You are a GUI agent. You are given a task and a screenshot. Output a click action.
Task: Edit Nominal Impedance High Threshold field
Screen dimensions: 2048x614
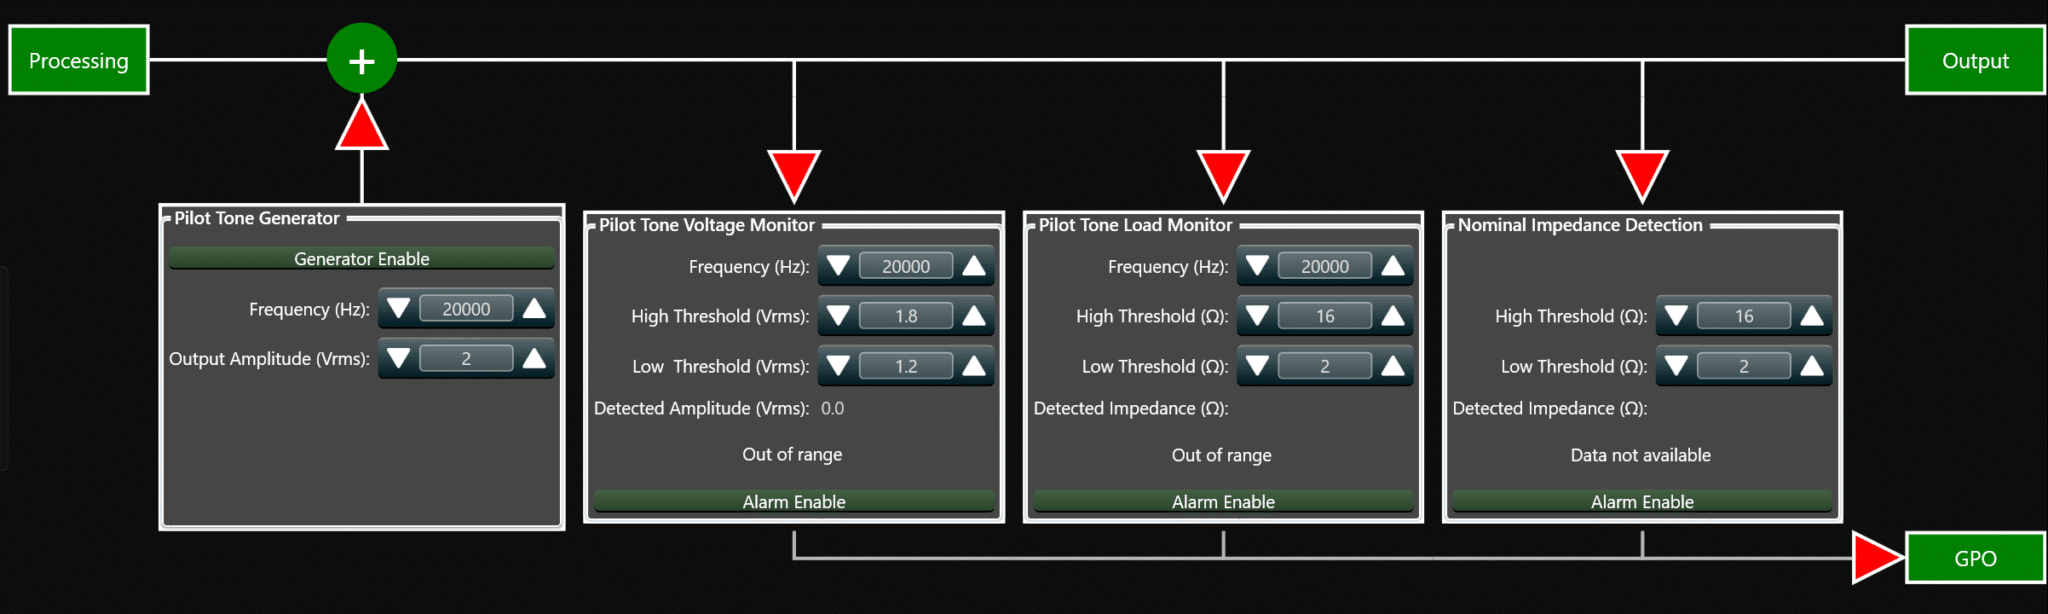click(x=1744, y=316)
